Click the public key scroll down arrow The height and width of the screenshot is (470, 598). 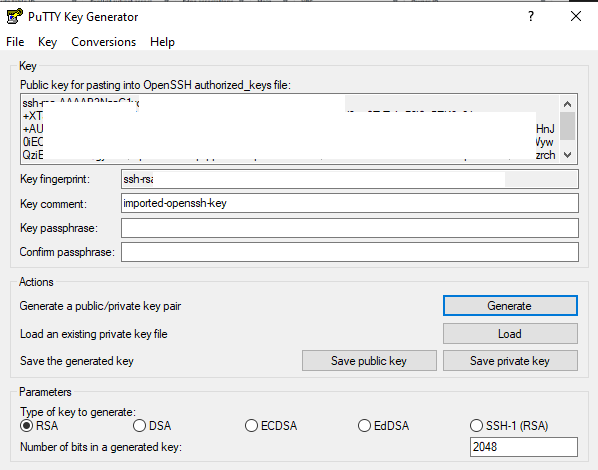(x=567, y=155)
